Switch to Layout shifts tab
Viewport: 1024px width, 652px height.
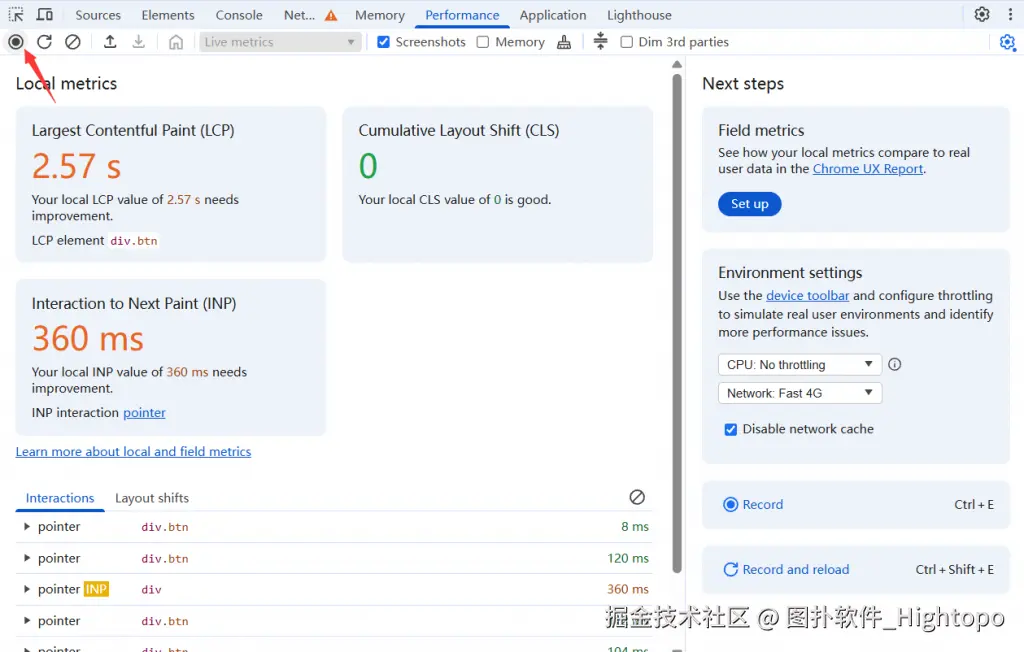point(152,498)
